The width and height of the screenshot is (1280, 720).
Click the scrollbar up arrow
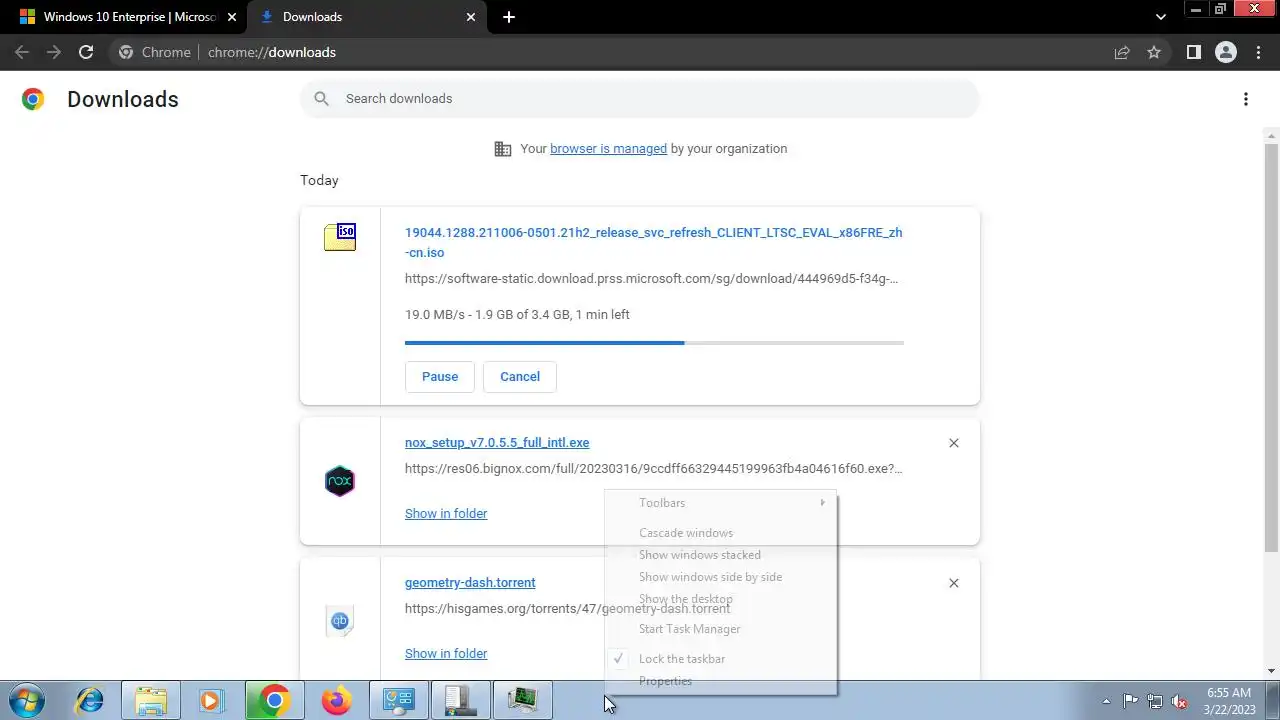(1272, 134)
